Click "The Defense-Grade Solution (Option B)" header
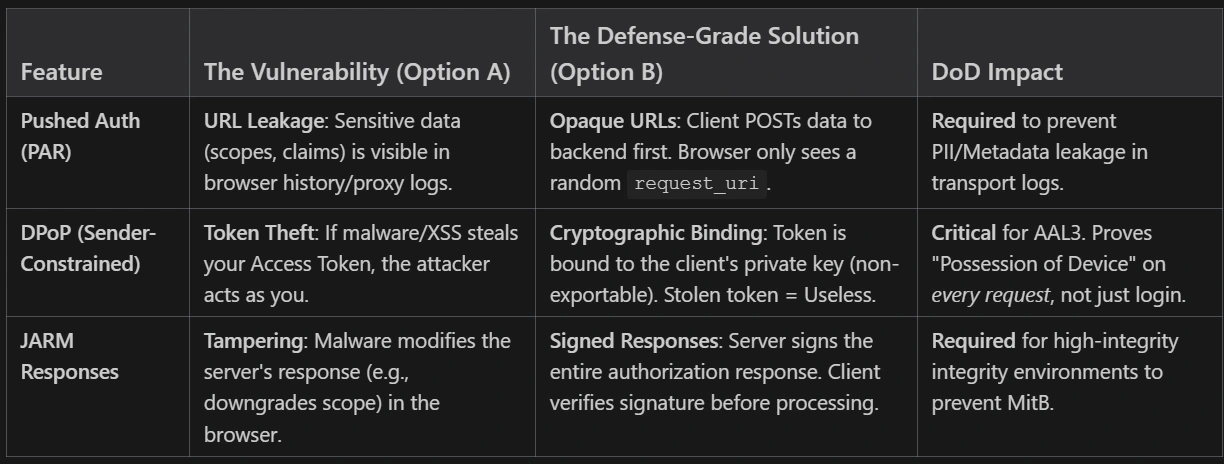The height and width of the screenshot is (464, 1224). tap(704, 54)
